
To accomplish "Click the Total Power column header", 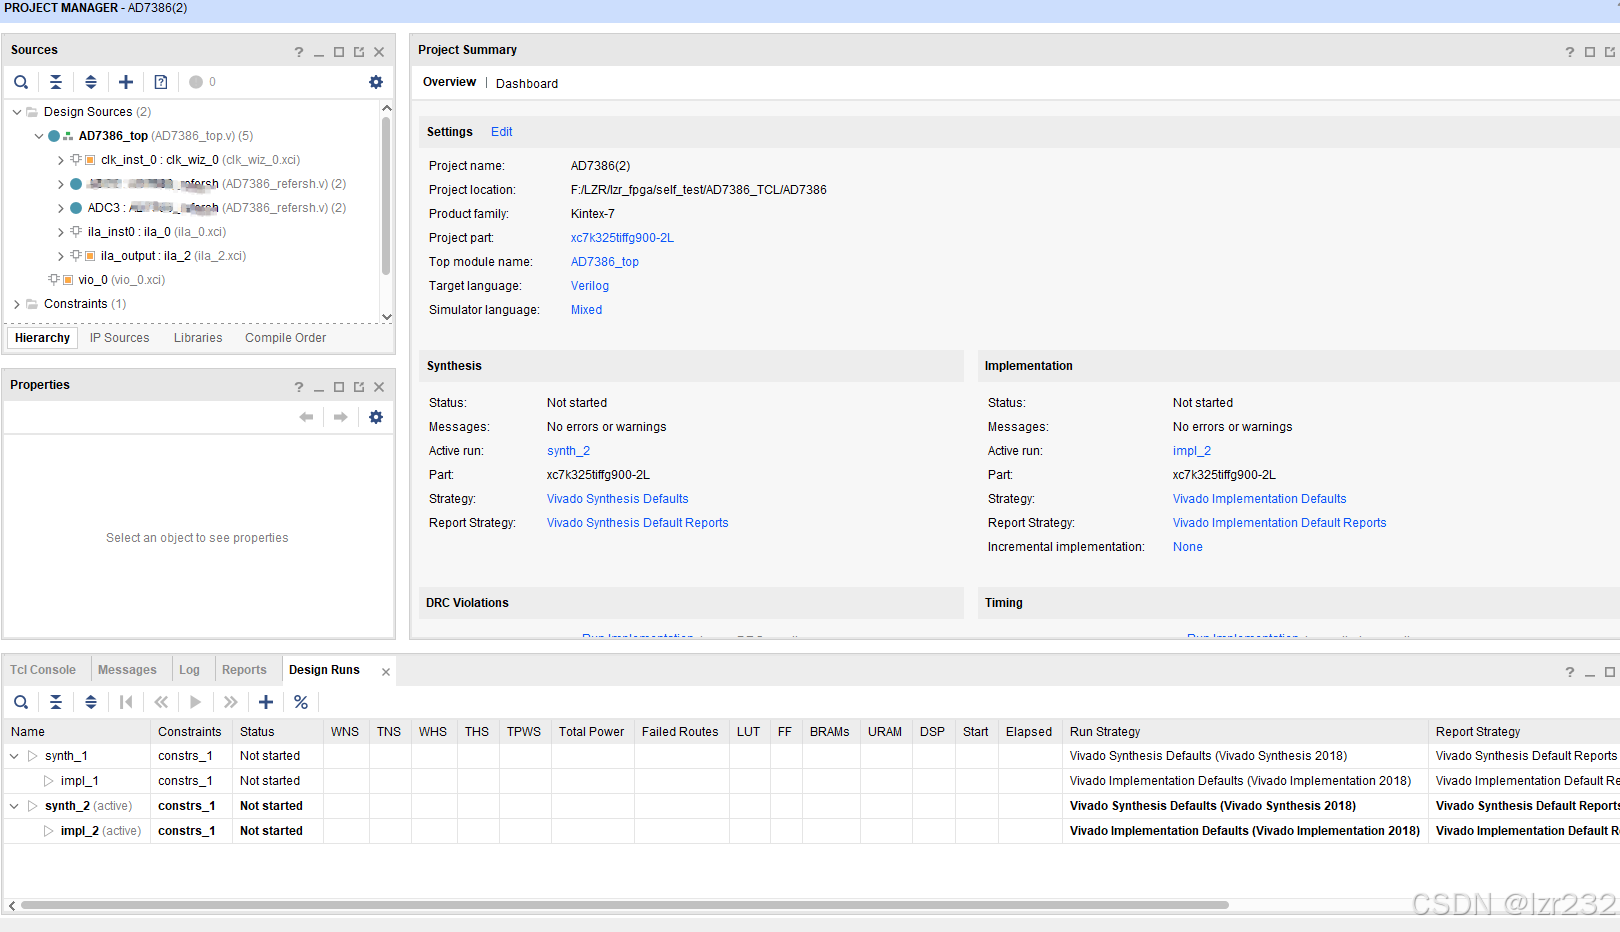I will pos(592,732).
